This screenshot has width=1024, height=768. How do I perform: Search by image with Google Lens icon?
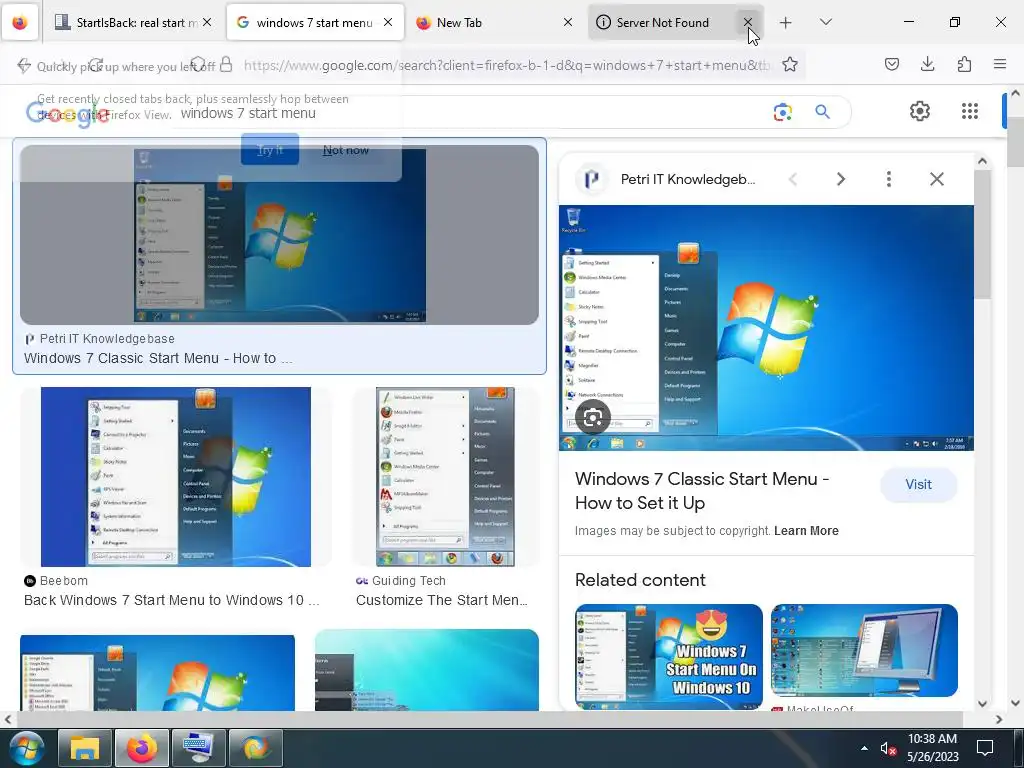pyautogui.click(x=782, y=112)
